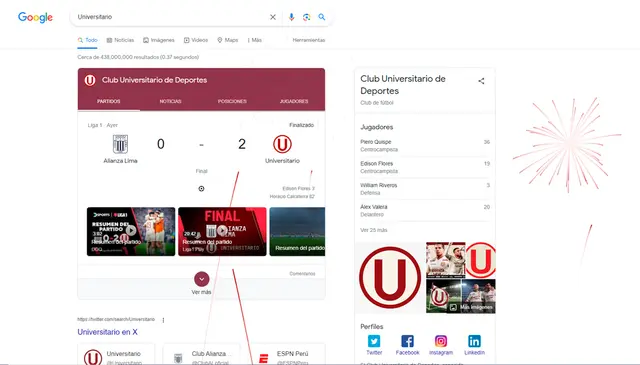Clear the search box text
This screenshot has width=640, height=365.
pyautogui.click(x=273, y=17)
